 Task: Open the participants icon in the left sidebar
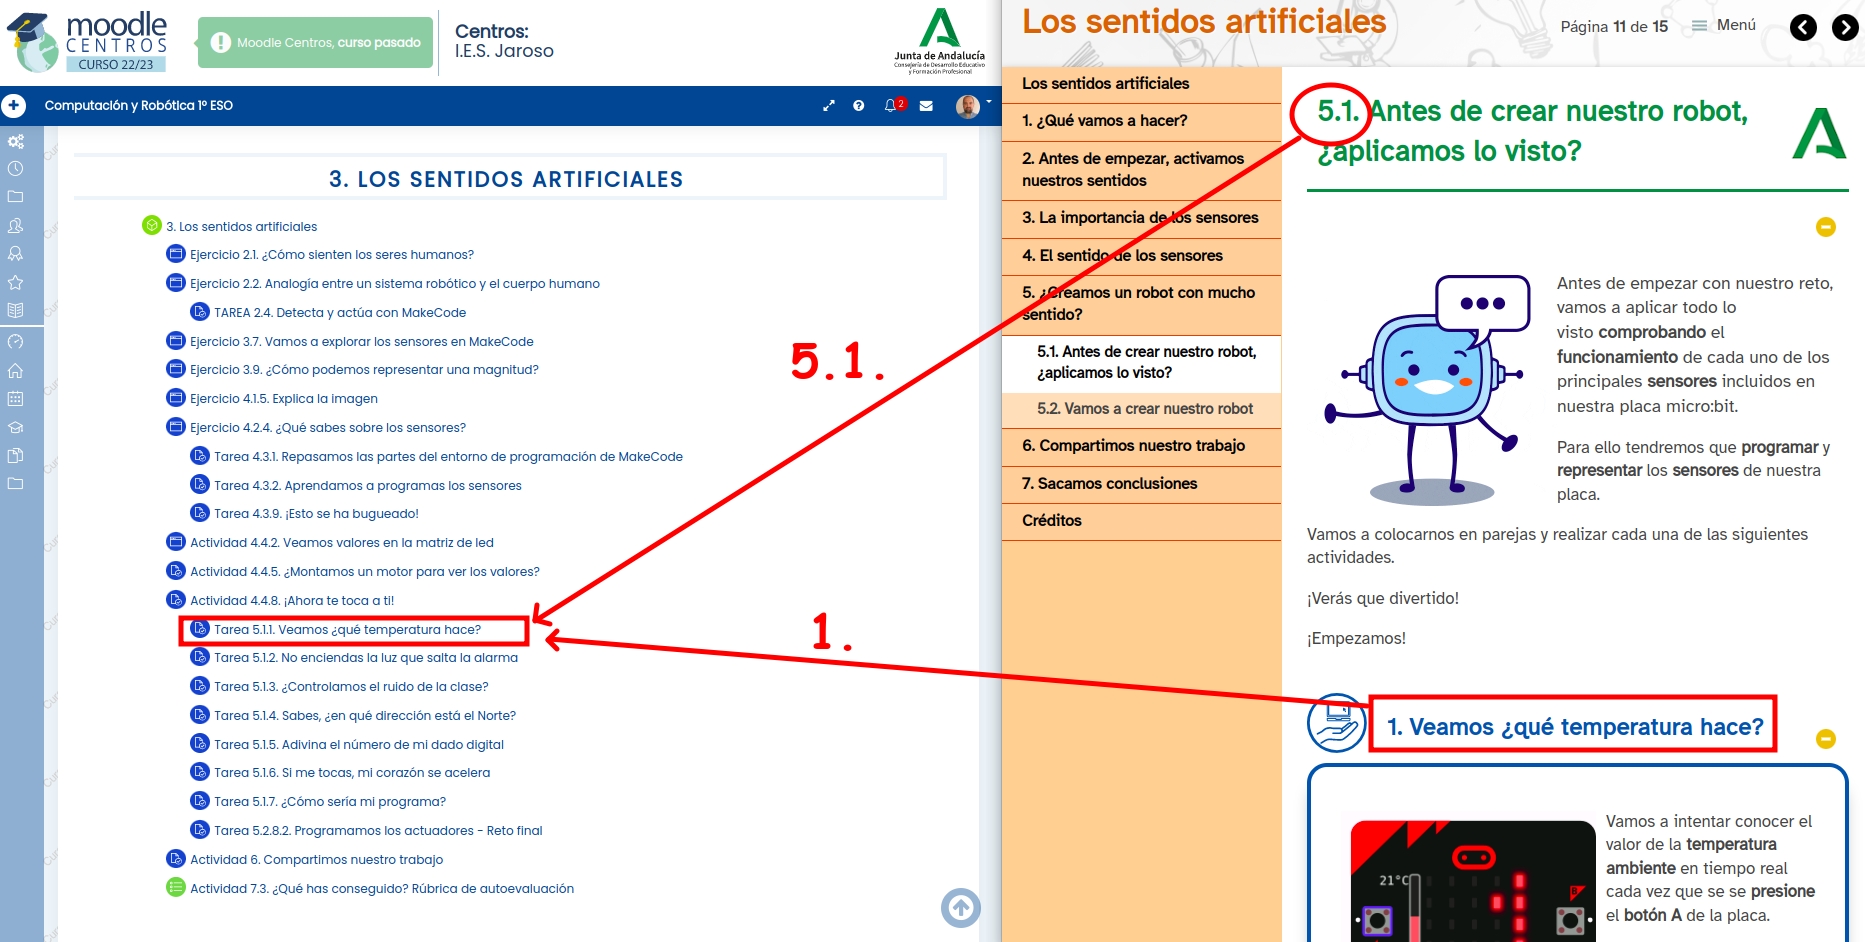tap(15, 226)
